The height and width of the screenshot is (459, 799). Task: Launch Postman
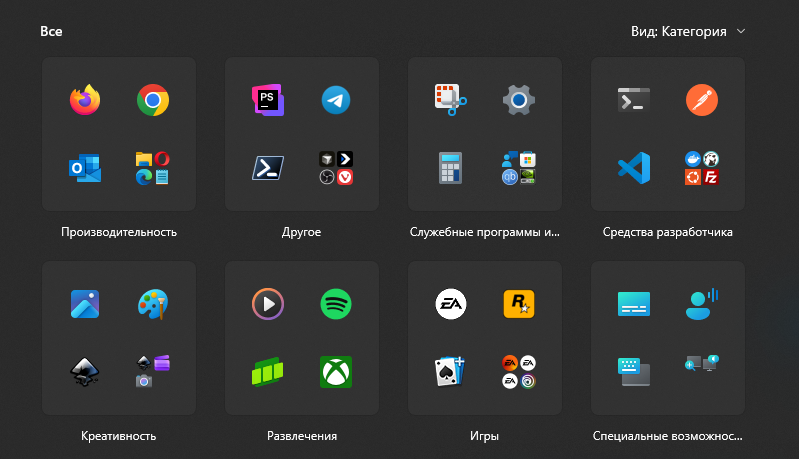702,100
